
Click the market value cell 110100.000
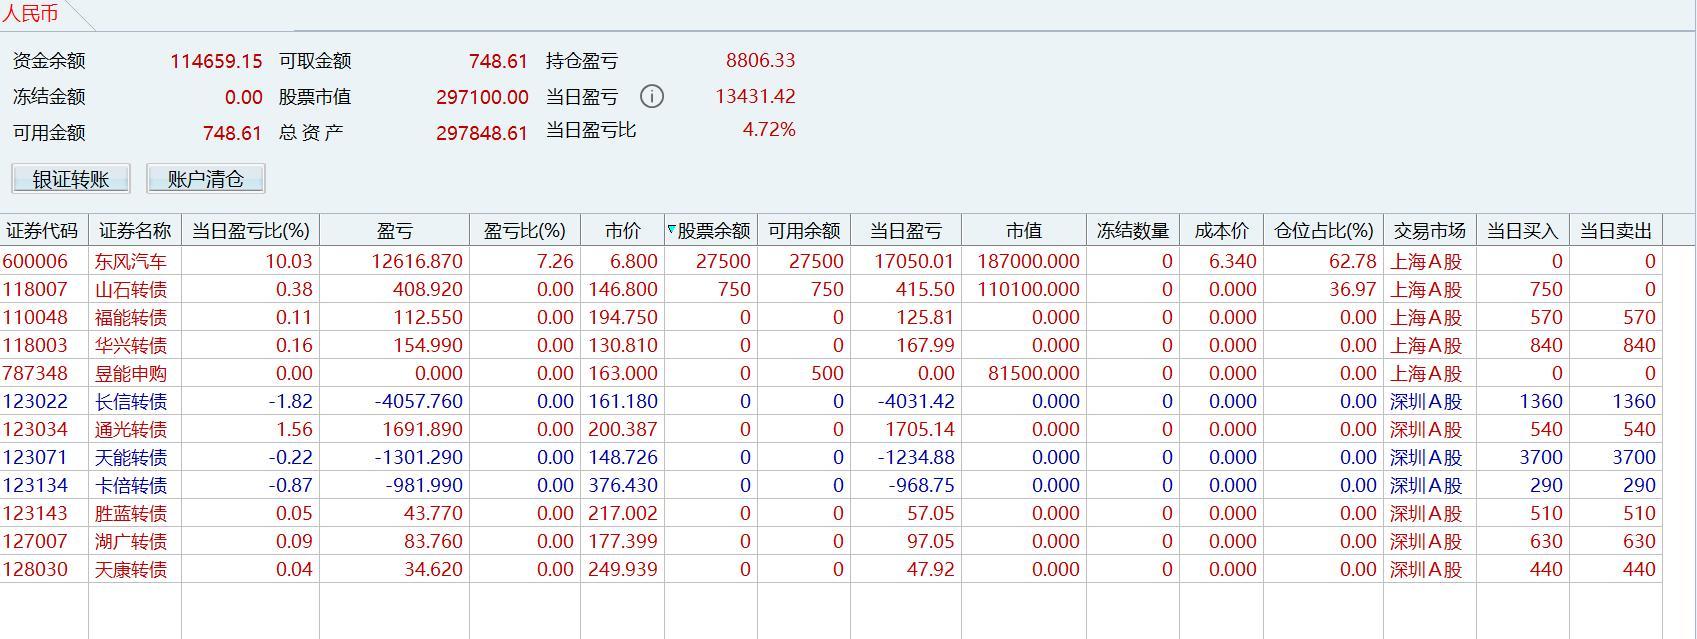(x=1026, y=289)
